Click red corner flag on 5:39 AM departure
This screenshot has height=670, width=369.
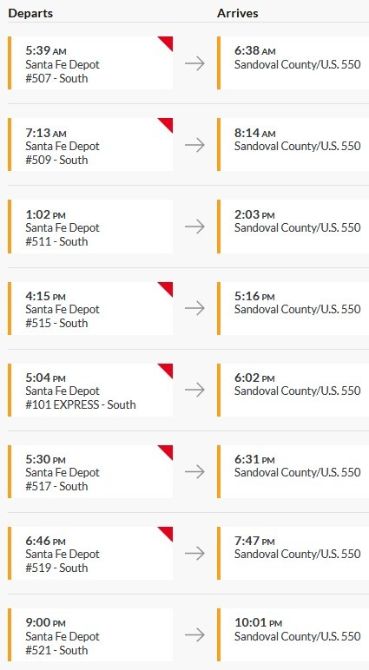[167, 42]
